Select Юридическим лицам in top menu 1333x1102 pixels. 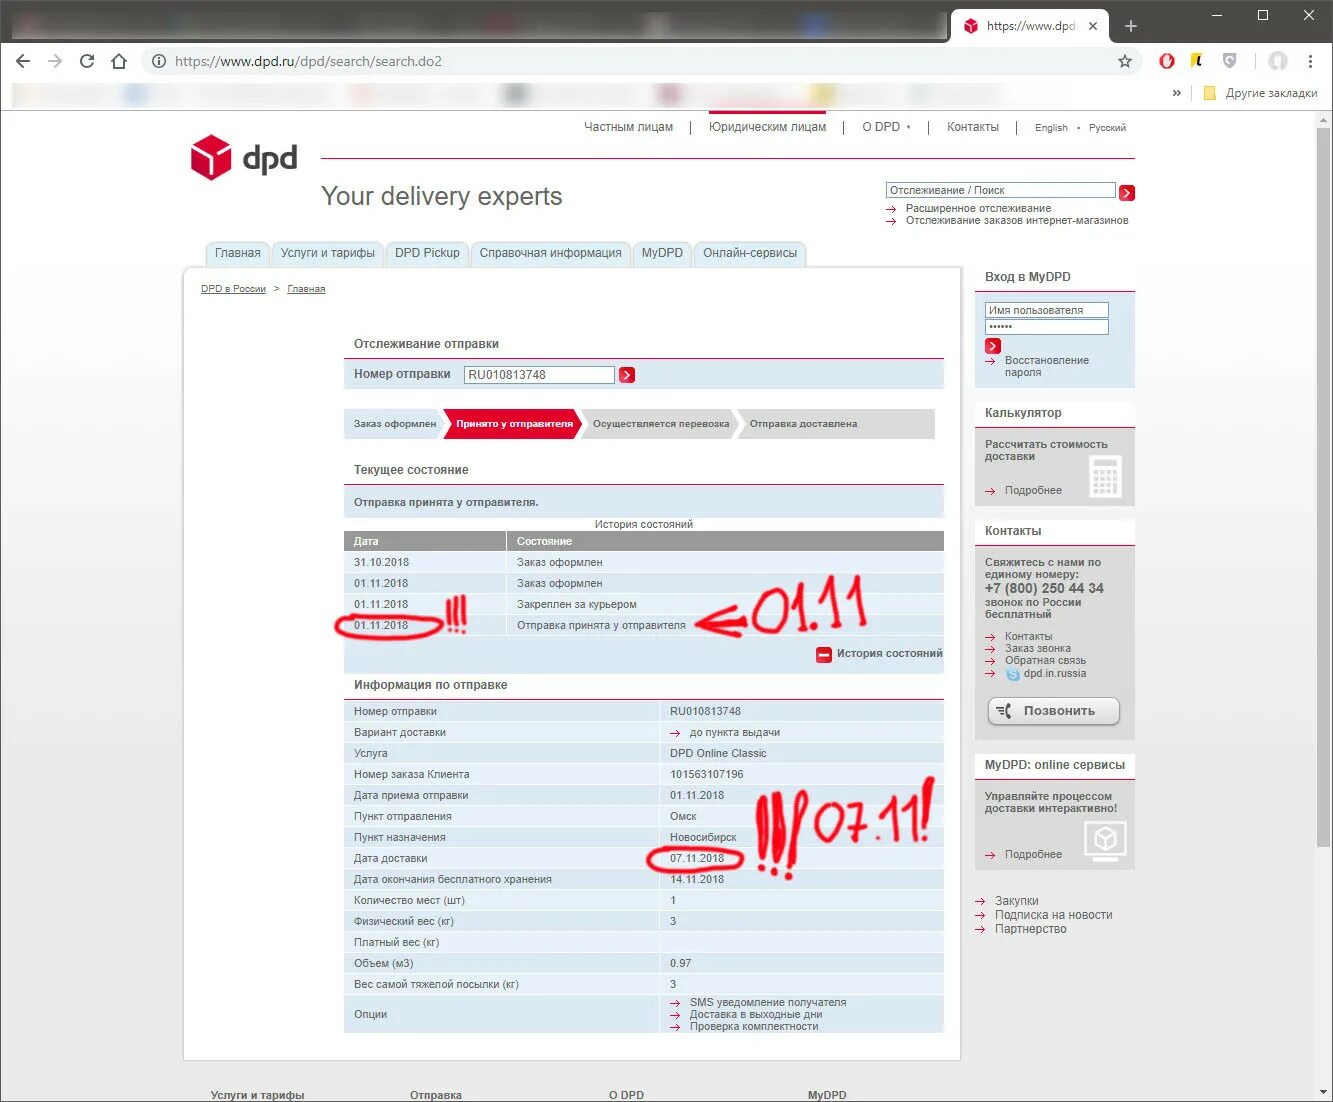[768, 127]
